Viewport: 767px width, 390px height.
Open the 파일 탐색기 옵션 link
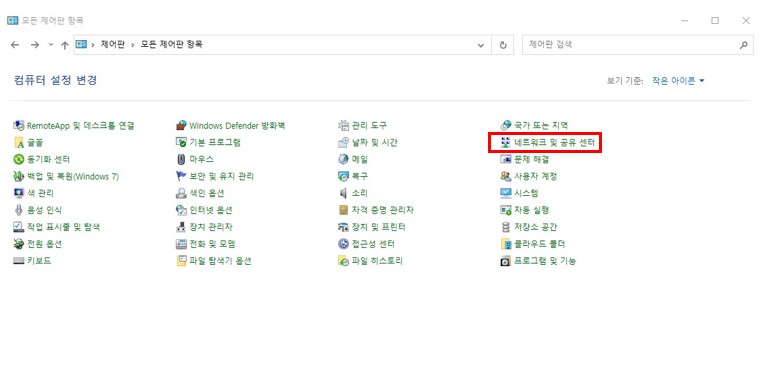click(221, 261)
